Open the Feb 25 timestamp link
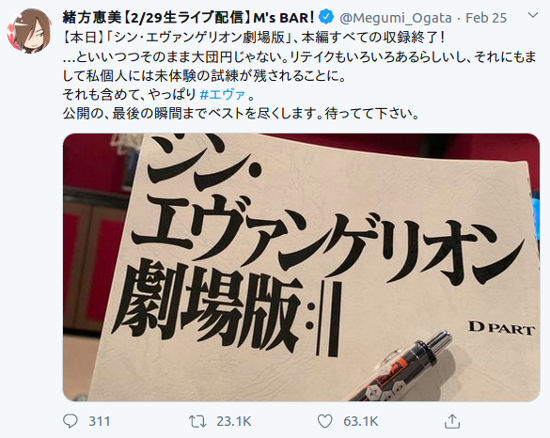The width and height of the screenshot is (550, 438). pos(486,18)
